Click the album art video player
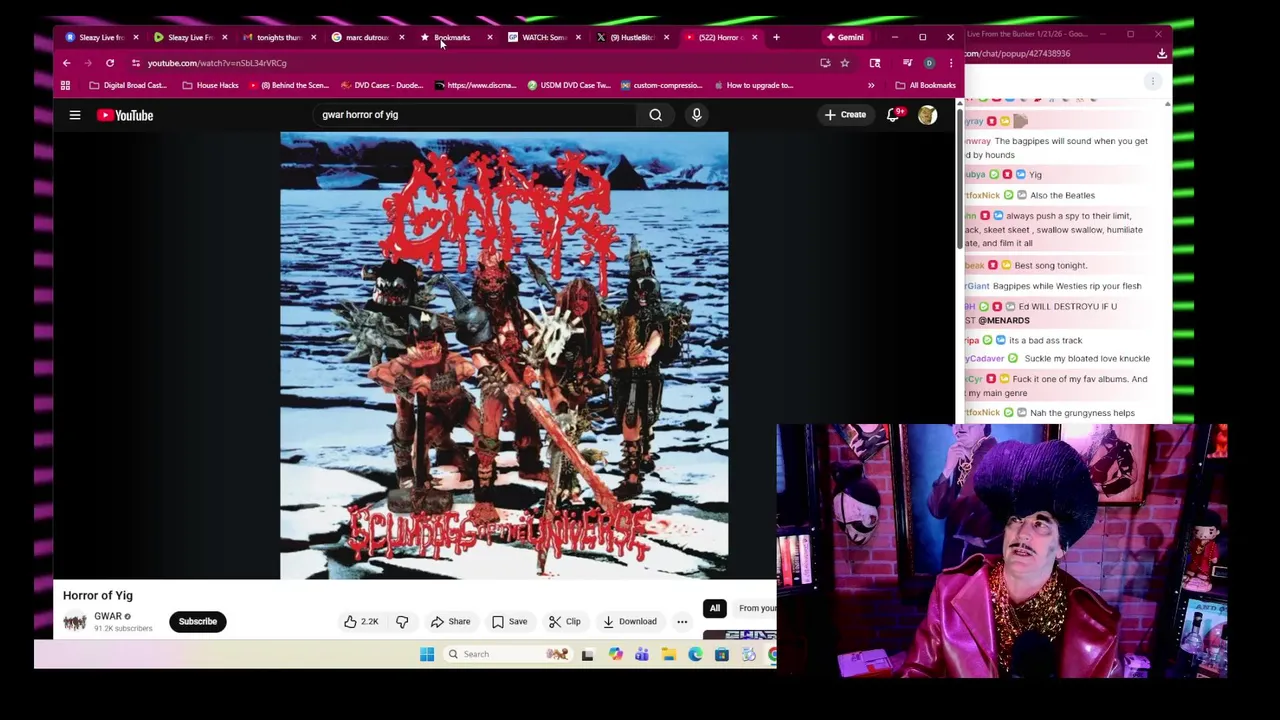 504,355
